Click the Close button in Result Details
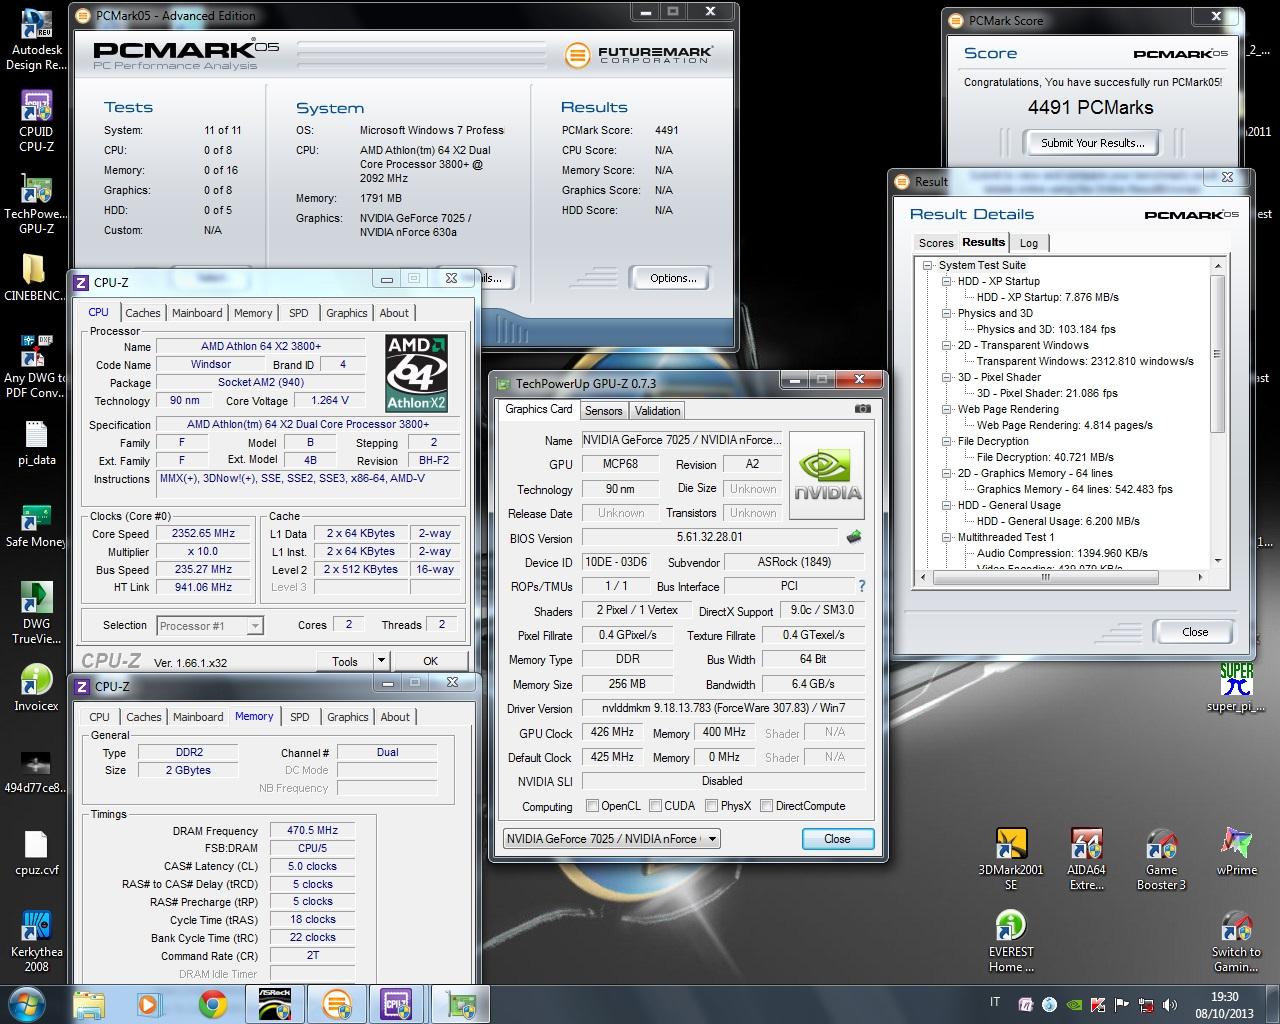The image size is (1280, 1024). pos(1195,632)
